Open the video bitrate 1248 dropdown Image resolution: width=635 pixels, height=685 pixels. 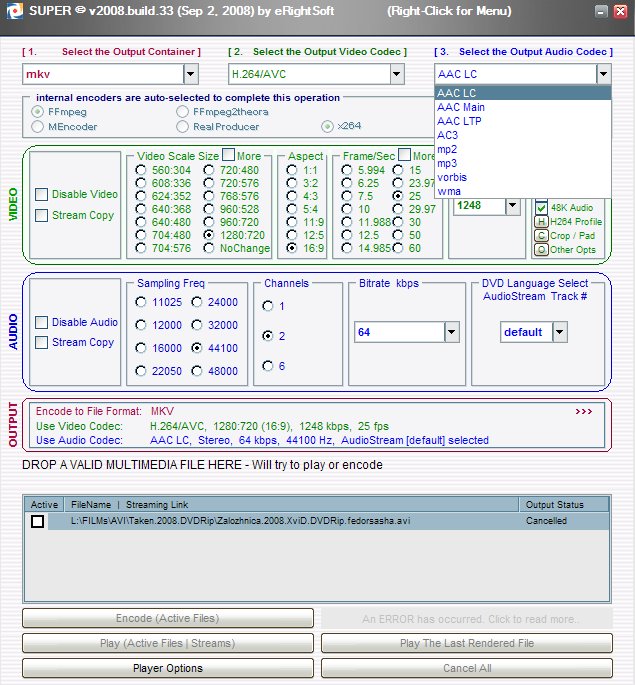(x=513, y=205)
